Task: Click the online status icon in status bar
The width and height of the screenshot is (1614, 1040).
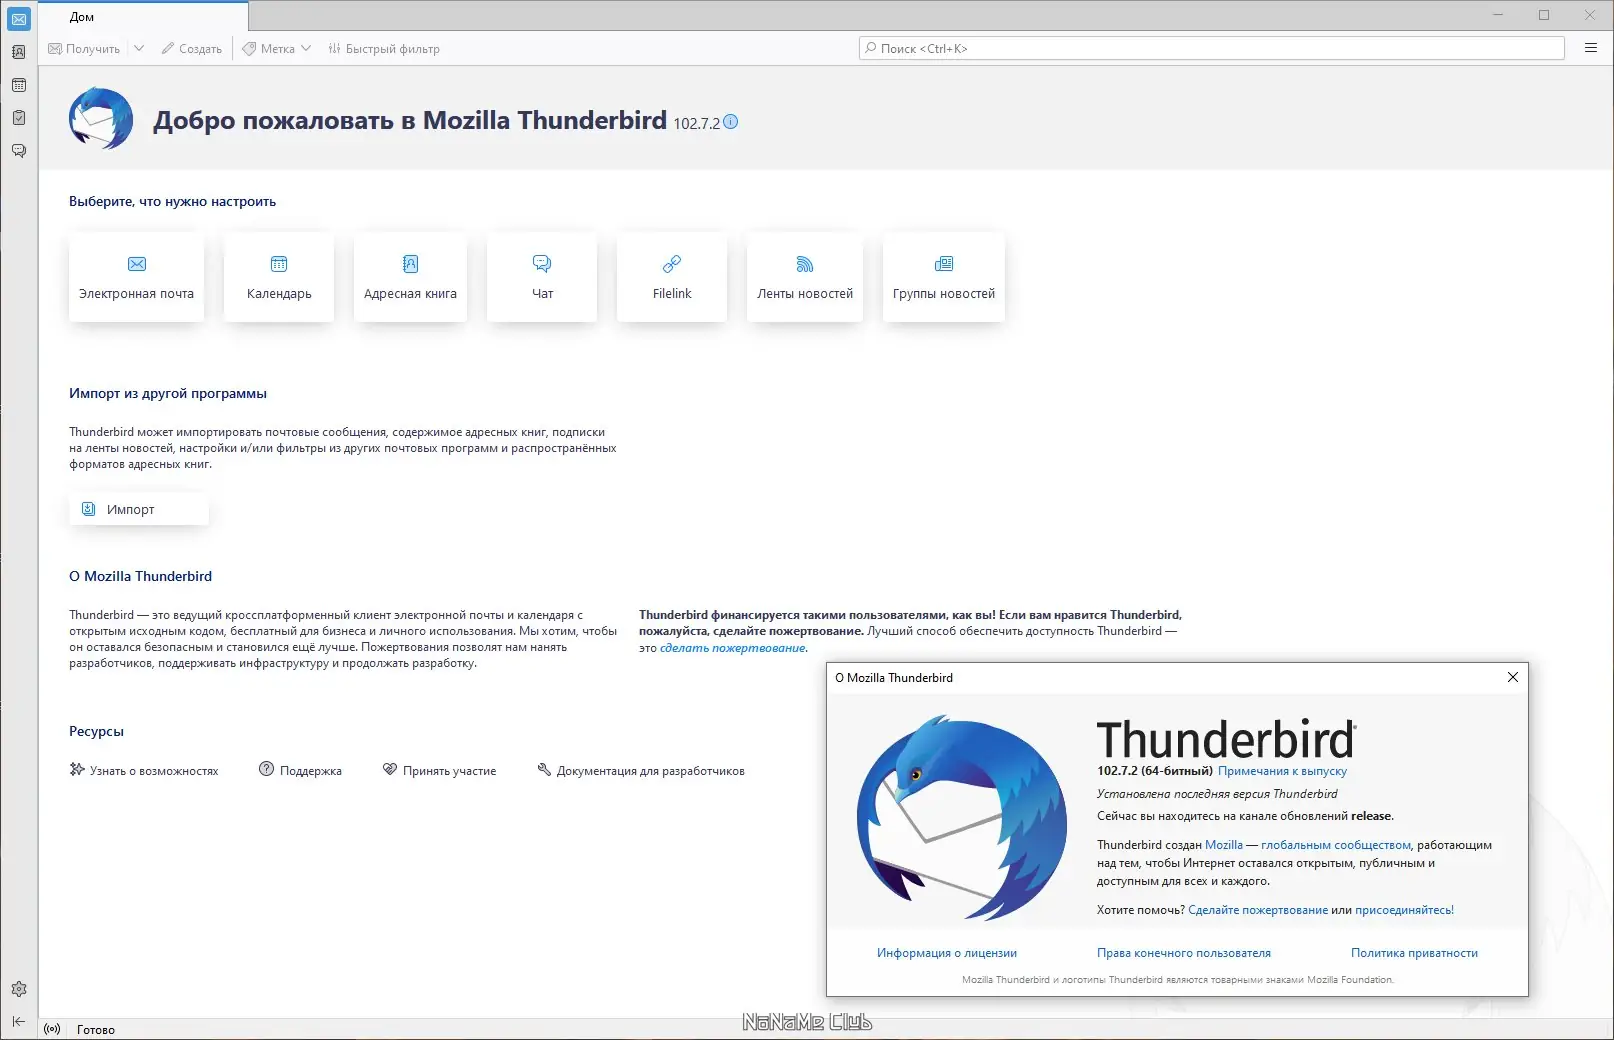Action: [53, 1029]
